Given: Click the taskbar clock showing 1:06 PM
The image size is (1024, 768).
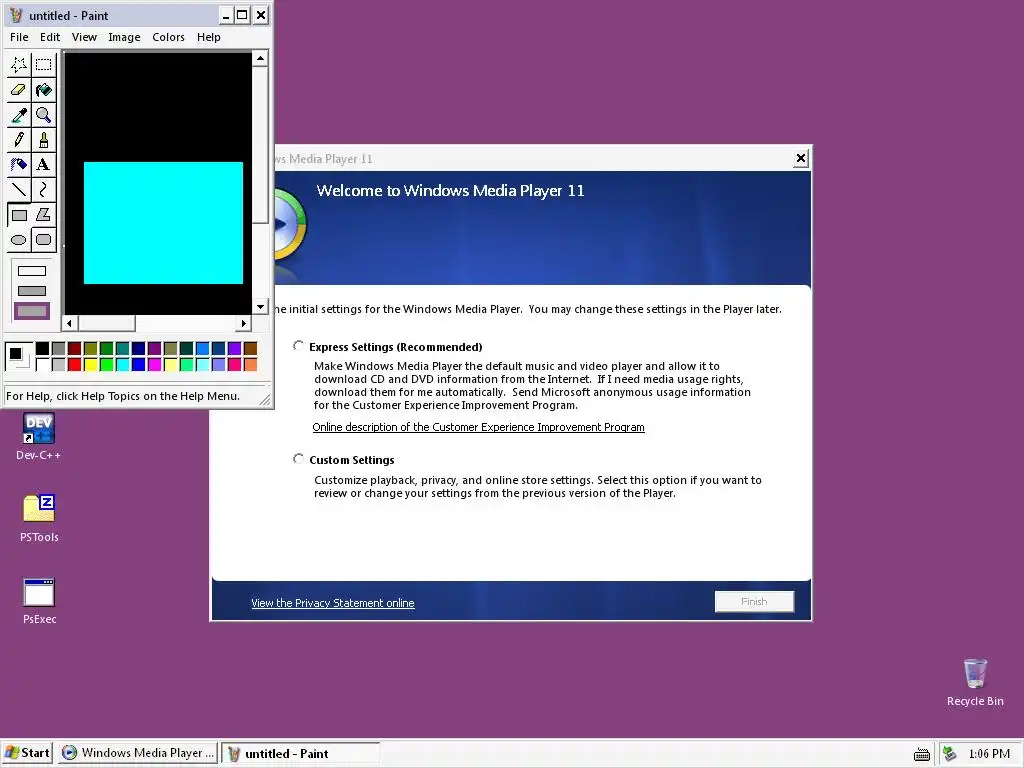Looking at the screenshot, I should 989,754.
